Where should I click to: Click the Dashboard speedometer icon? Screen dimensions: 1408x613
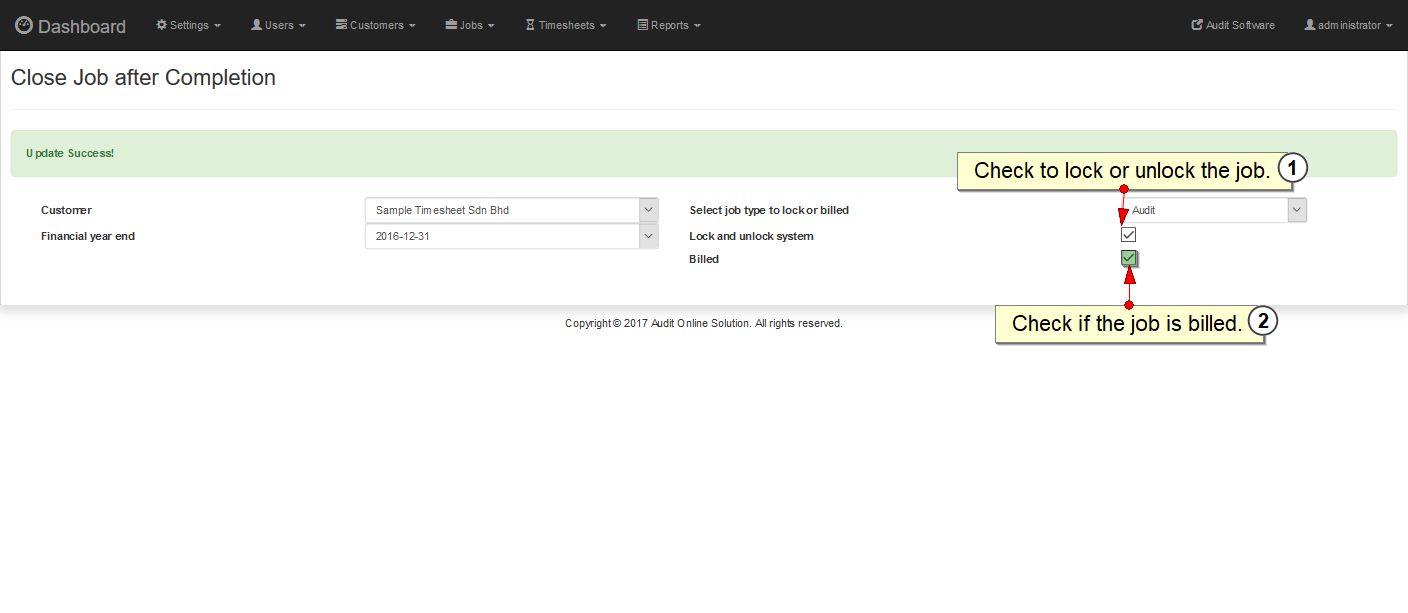[24, 26]
